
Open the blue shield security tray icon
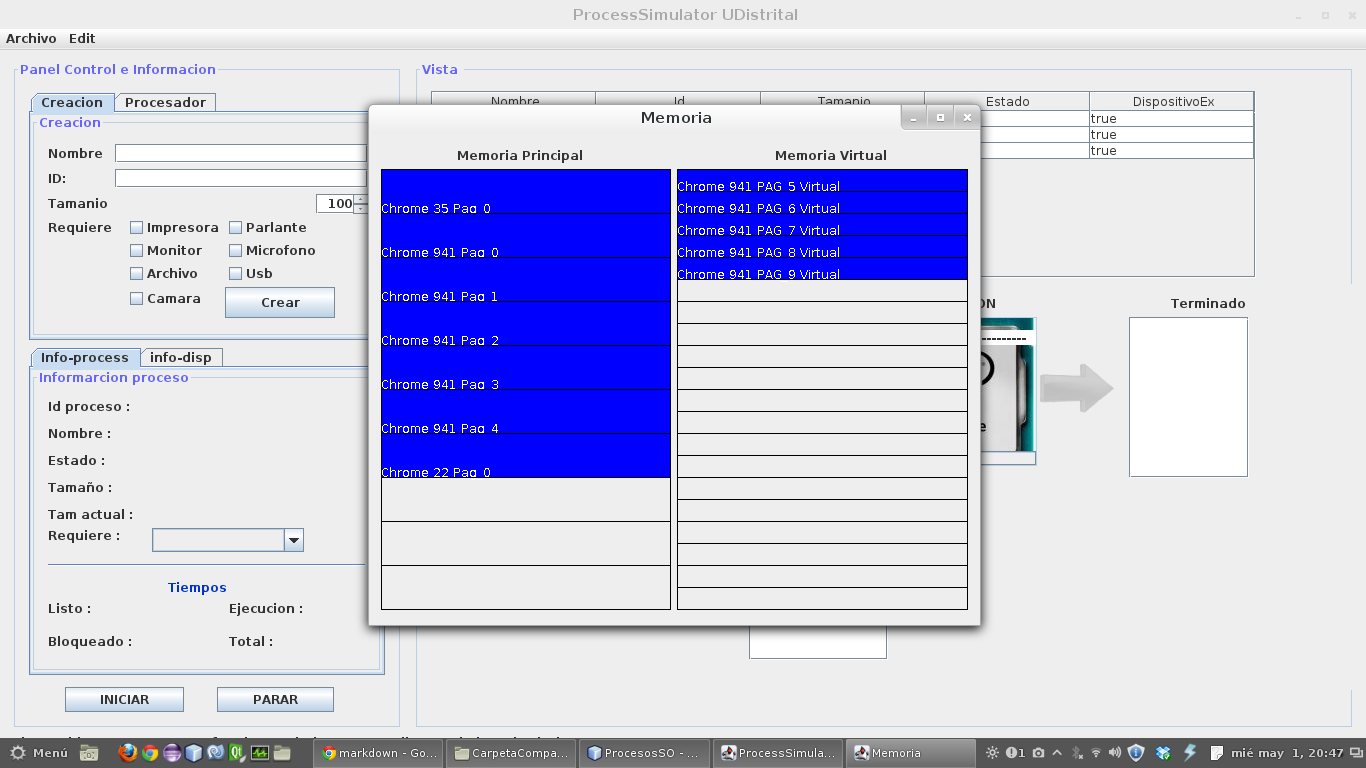tap(1136, 753)
